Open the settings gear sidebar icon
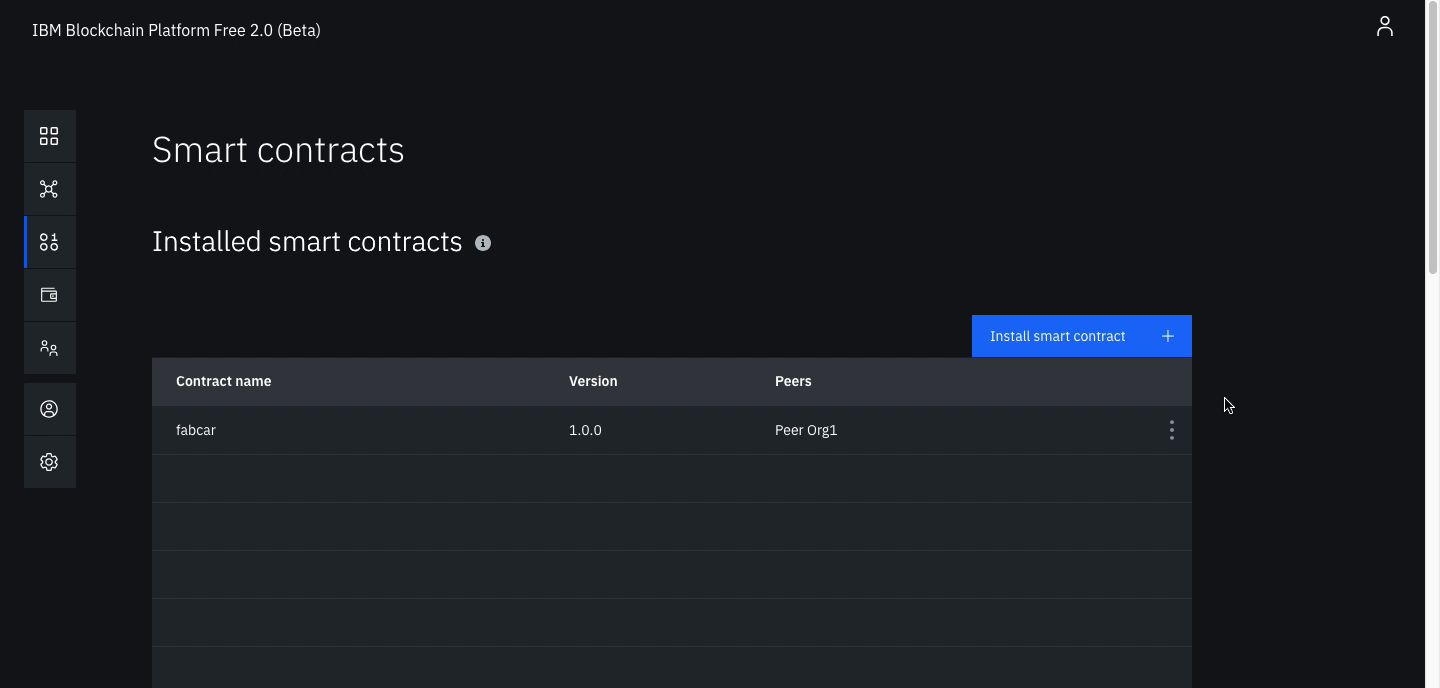 pos(49,462)
